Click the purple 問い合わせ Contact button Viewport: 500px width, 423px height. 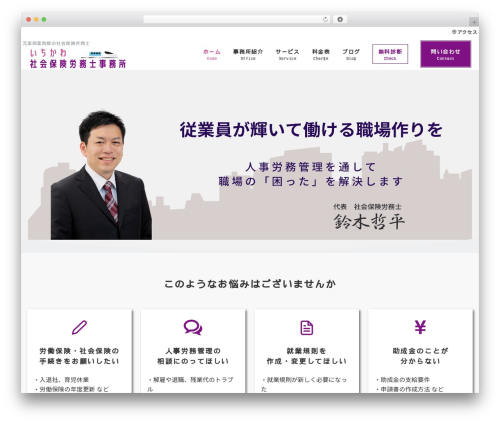pos(446,54)
